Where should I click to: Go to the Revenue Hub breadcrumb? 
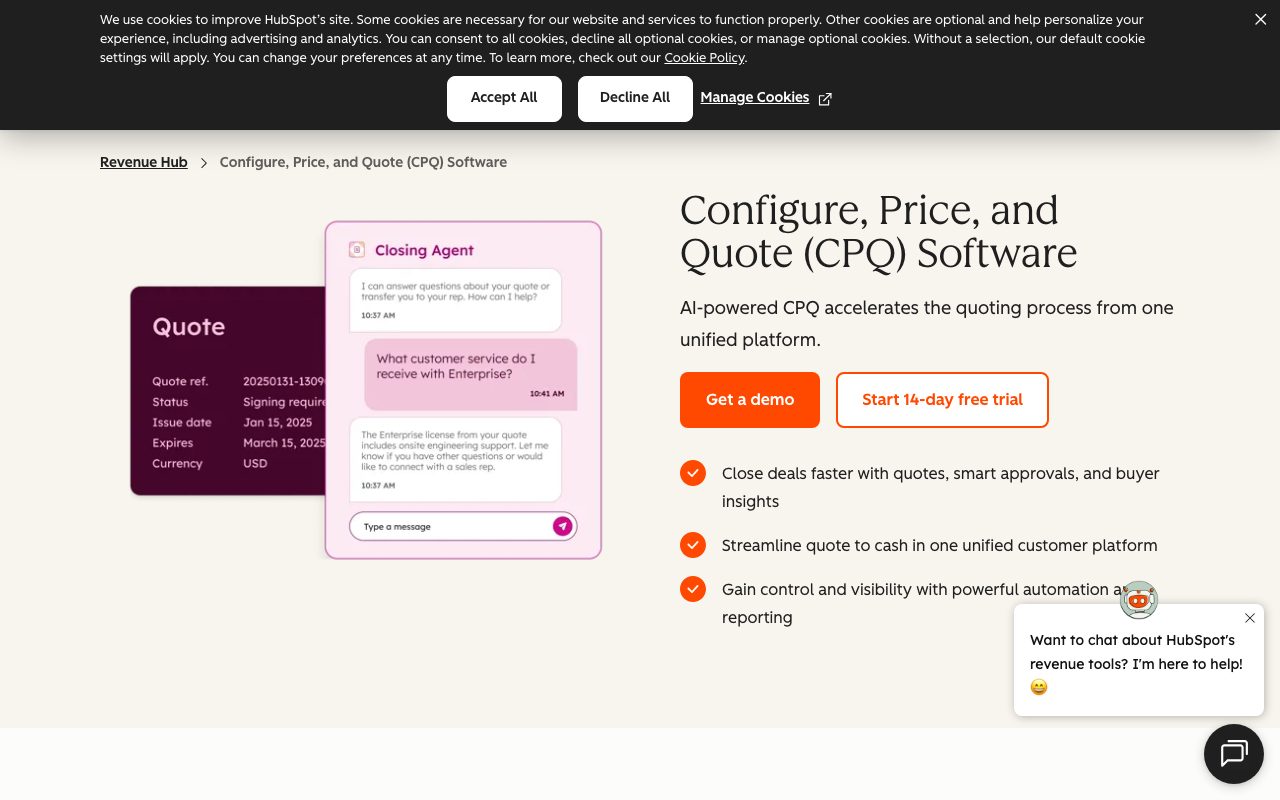144,162
